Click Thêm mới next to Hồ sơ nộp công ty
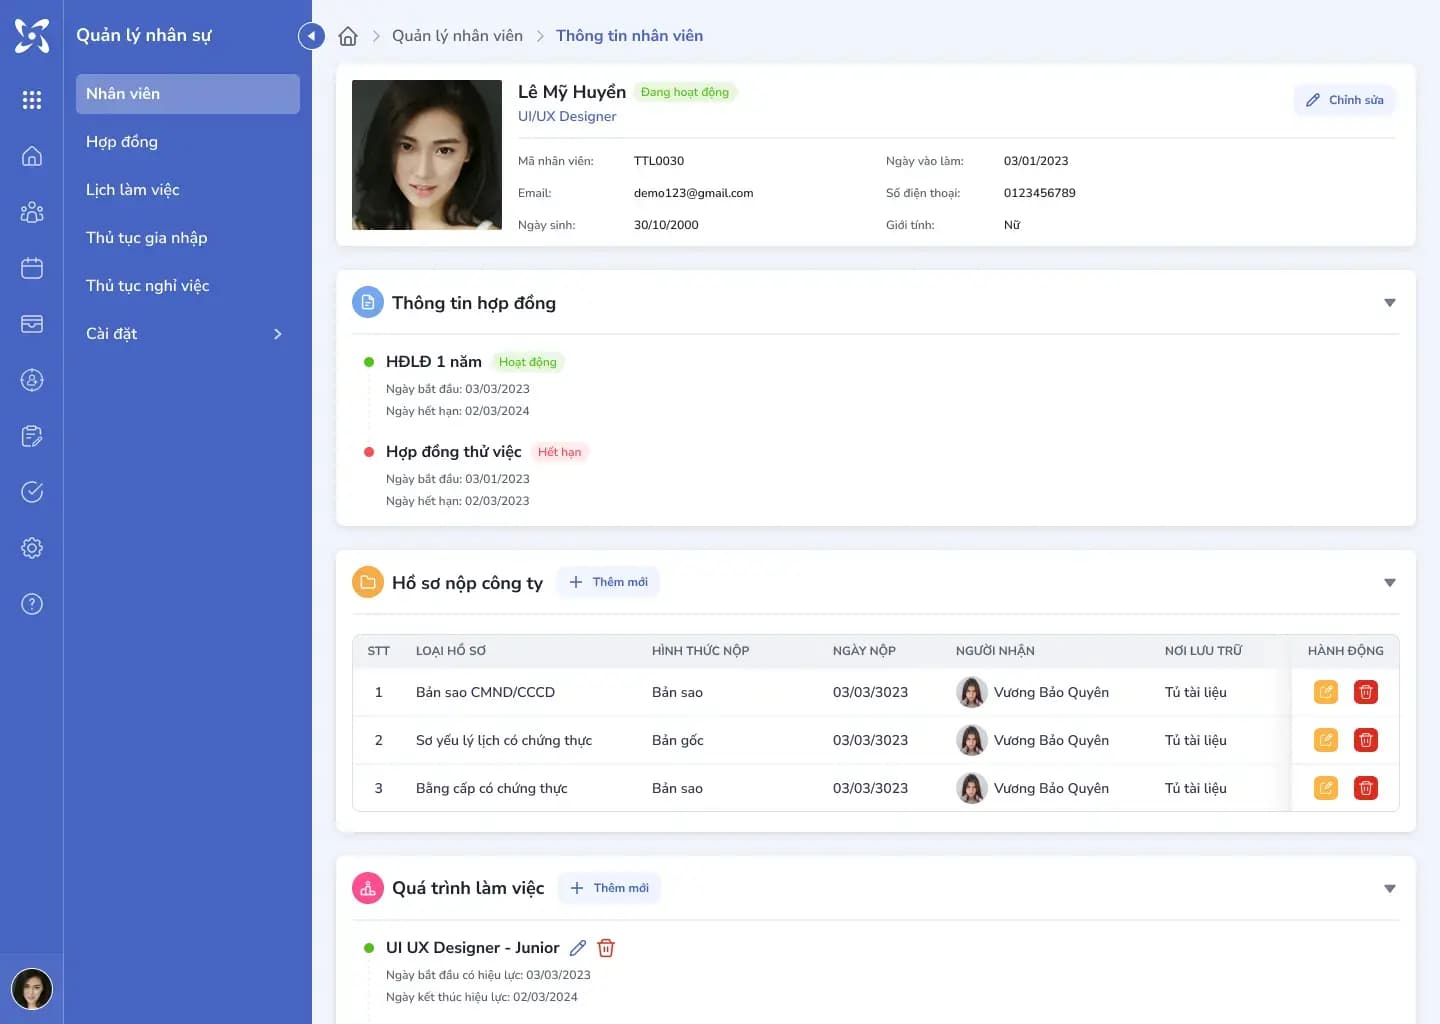This screenshot has height=1024, width=1440. click(608, 582)
